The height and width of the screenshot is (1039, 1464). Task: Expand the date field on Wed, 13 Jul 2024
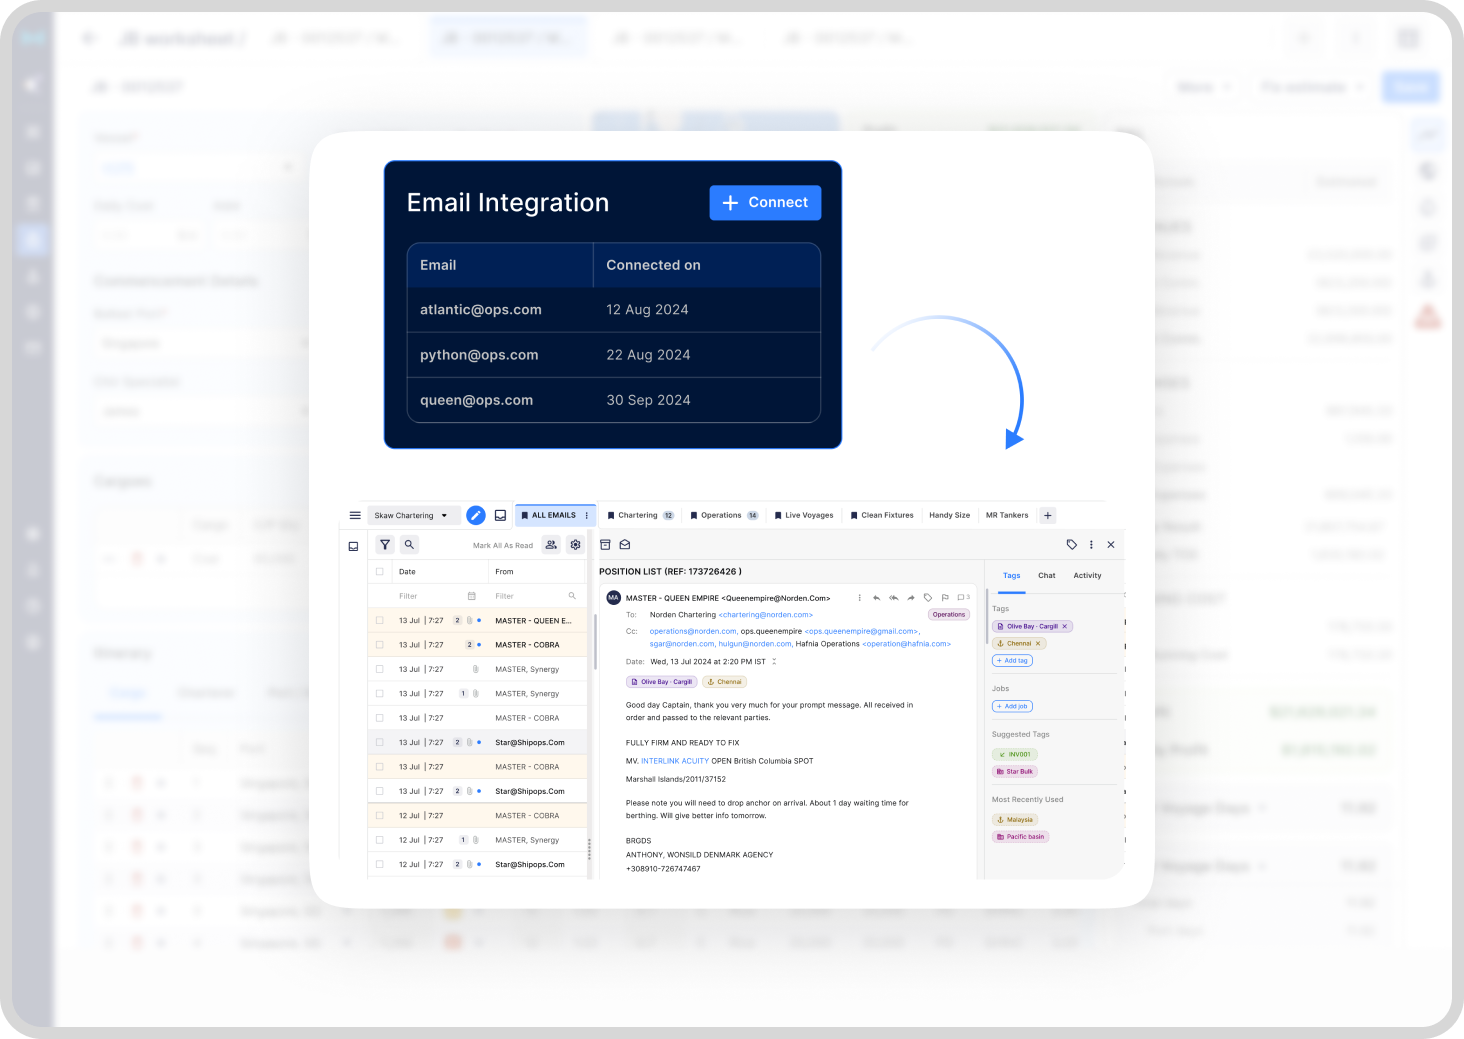tap(775, 660)
